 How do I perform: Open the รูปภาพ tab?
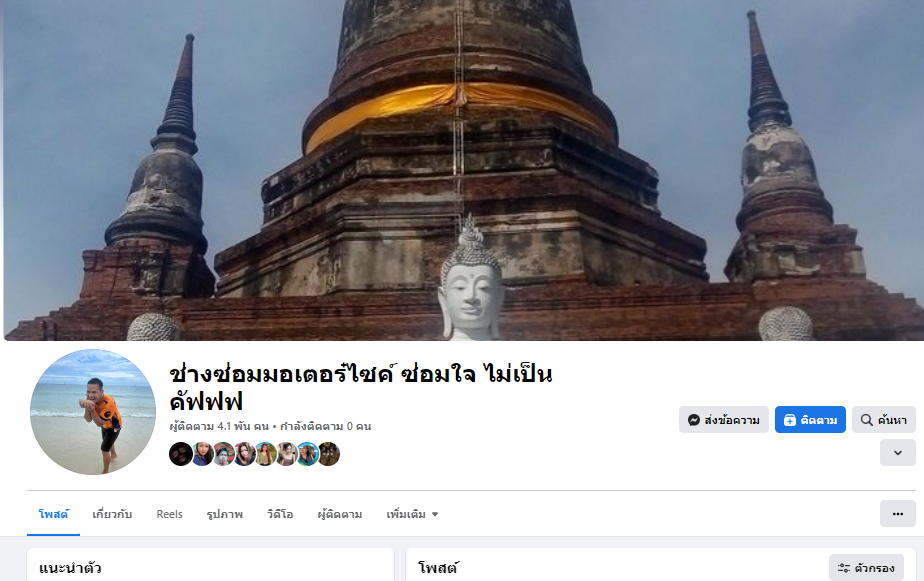[225, 514]
